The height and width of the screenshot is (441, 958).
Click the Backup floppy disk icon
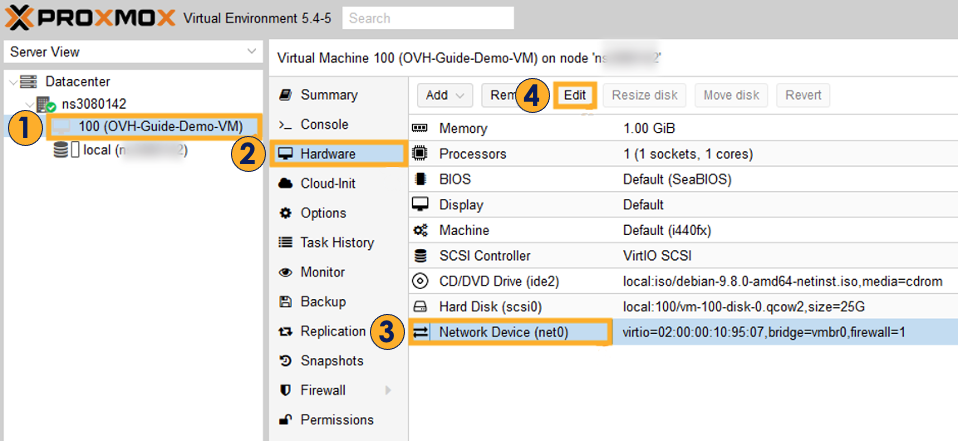click(285, 302)
